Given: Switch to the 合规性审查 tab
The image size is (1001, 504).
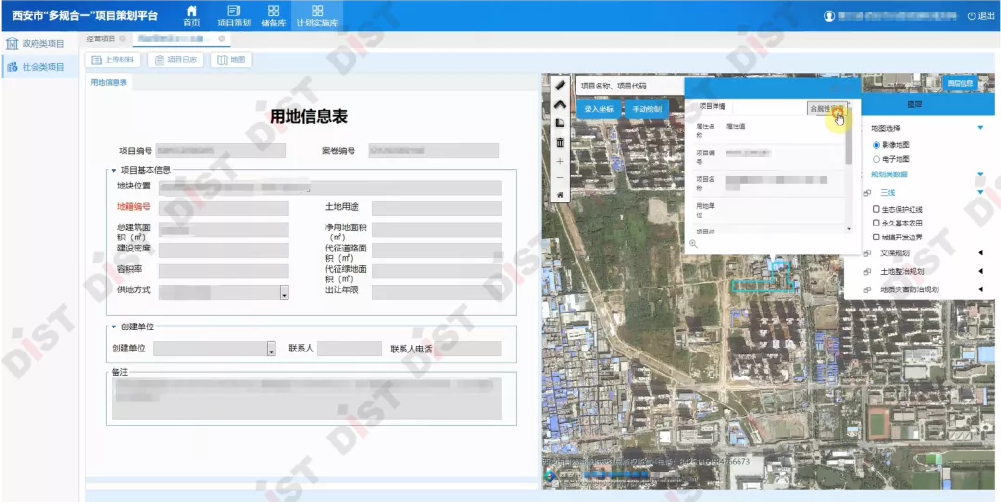Looking at the screenshot, I should 826,106.
